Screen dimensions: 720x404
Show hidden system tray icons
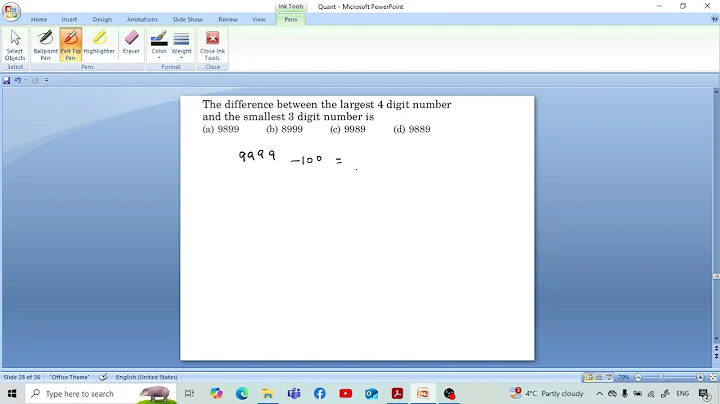(x=599, y=393)
